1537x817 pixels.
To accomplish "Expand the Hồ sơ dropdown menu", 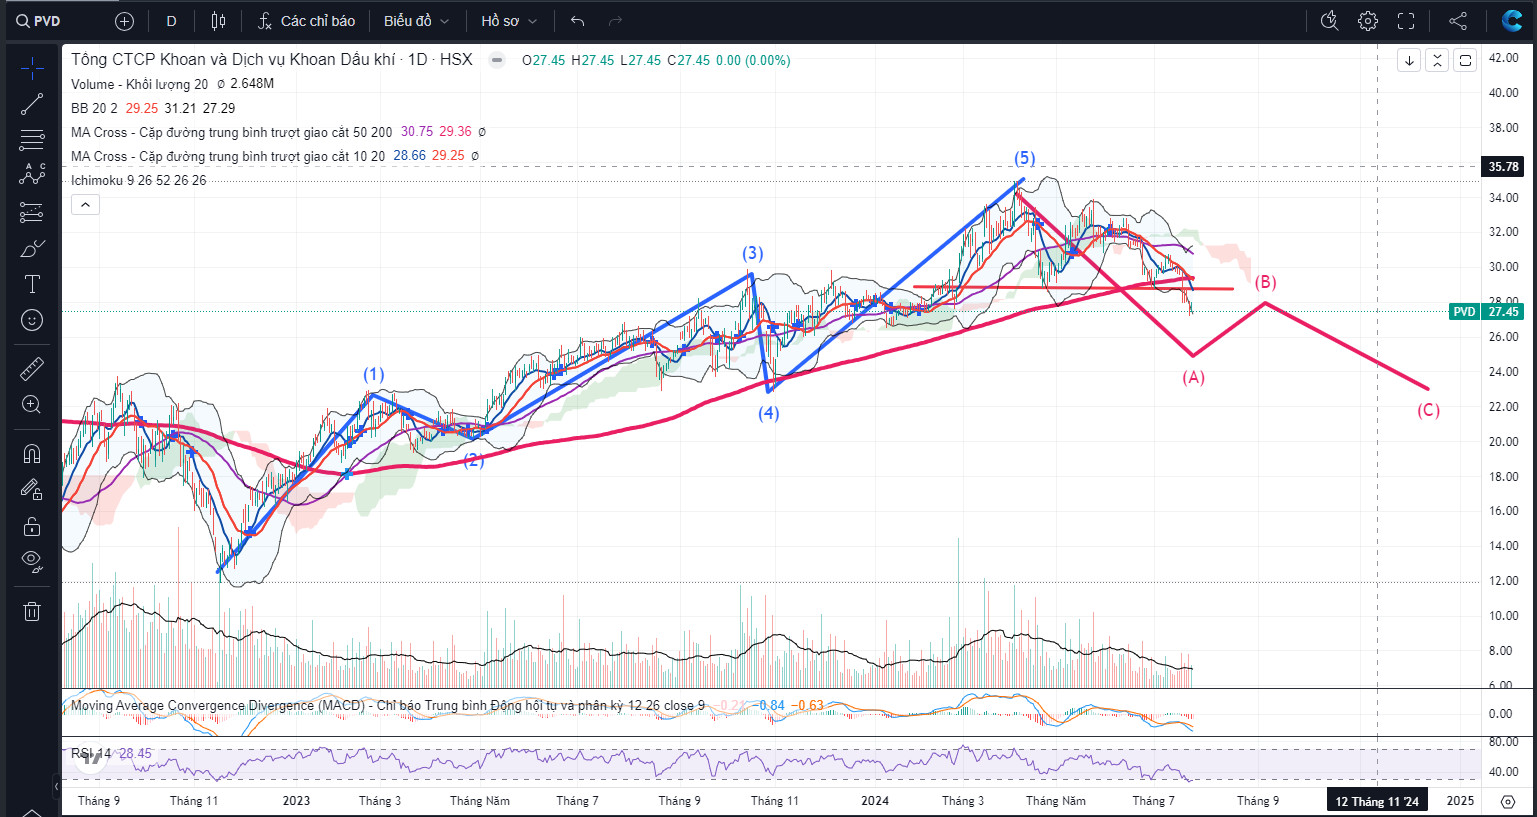I will (x=509, y=21).
